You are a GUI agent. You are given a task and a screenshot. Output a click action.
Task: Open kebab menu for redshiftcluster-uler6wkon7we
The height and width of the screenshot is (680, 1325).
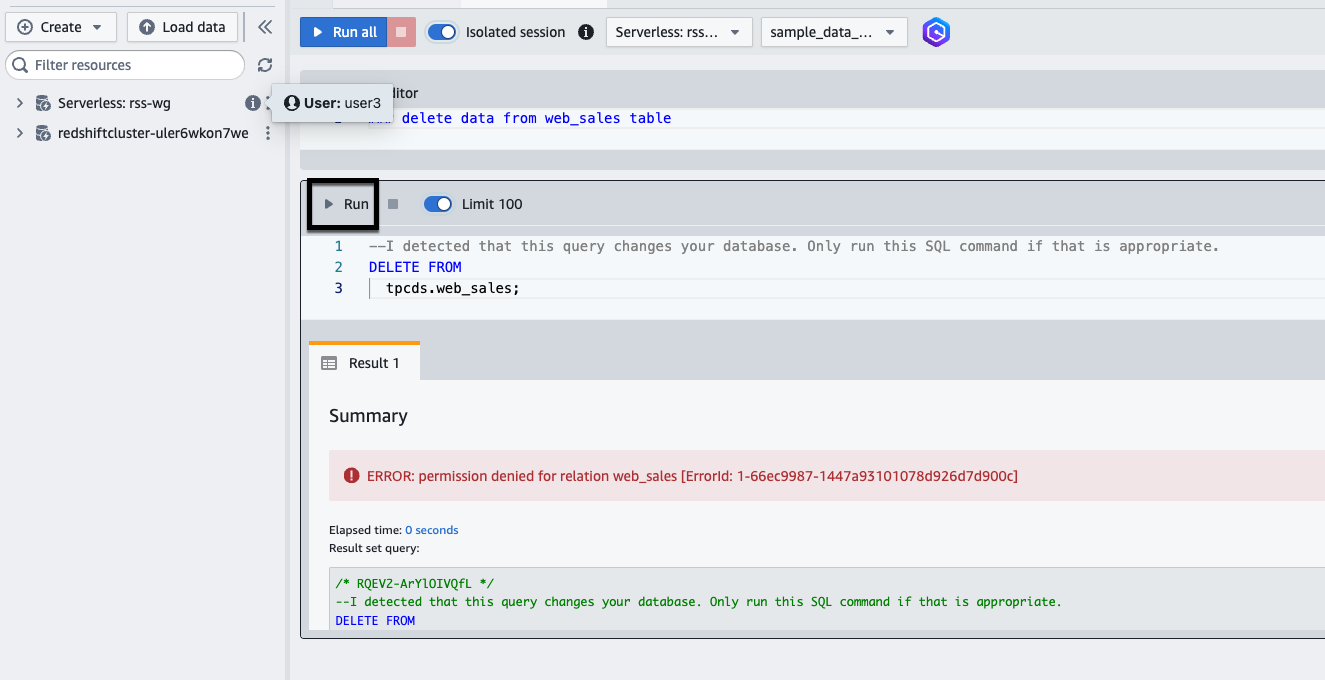coord(267,133)
